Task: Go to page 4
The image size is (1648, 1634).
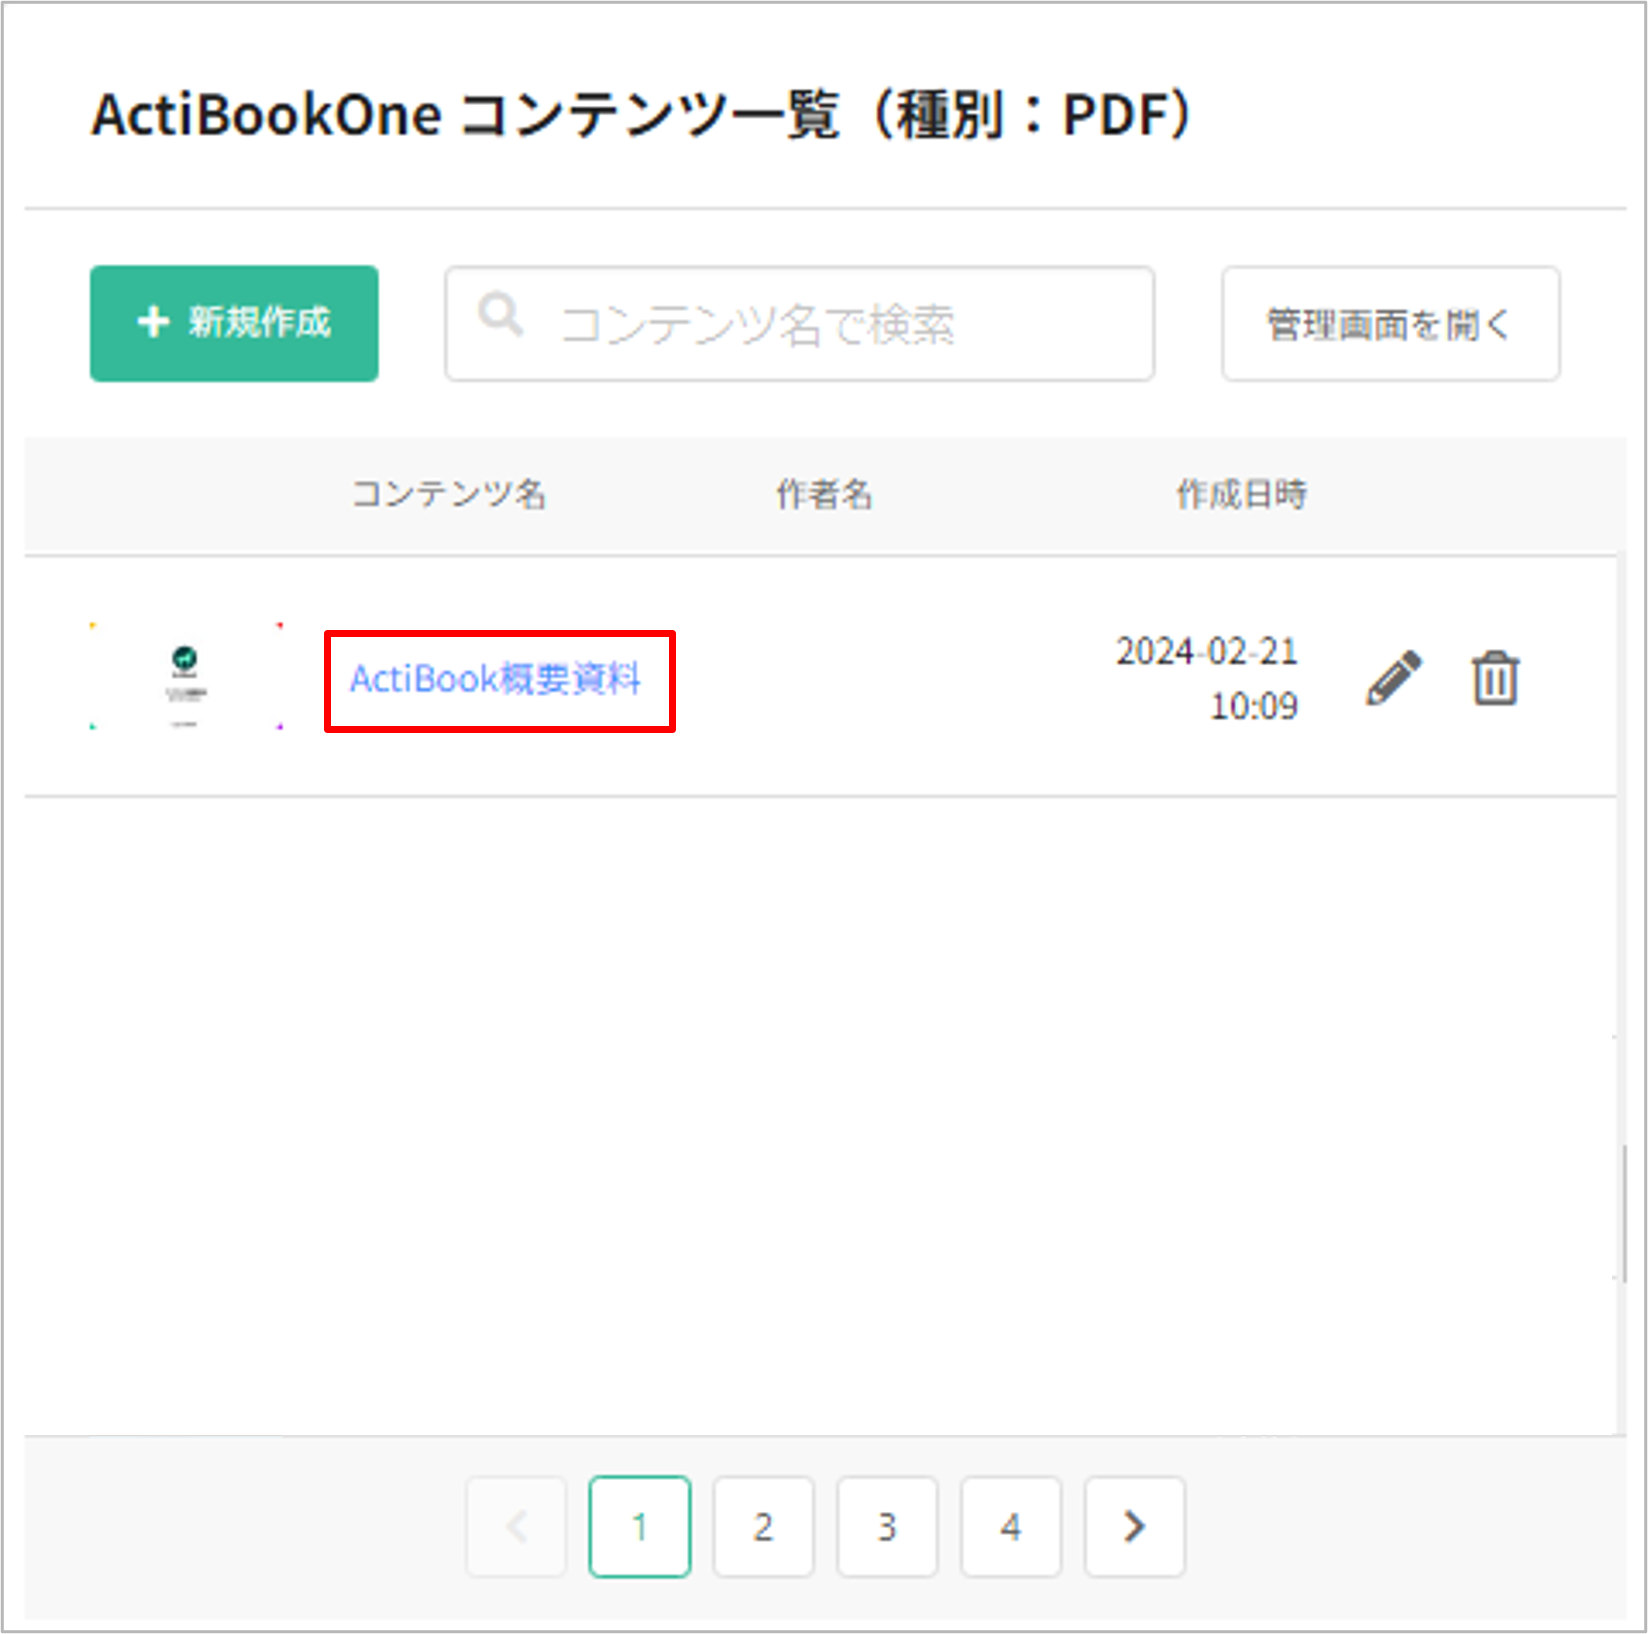Action: pyautogui.click(x=1011, y=1526)
